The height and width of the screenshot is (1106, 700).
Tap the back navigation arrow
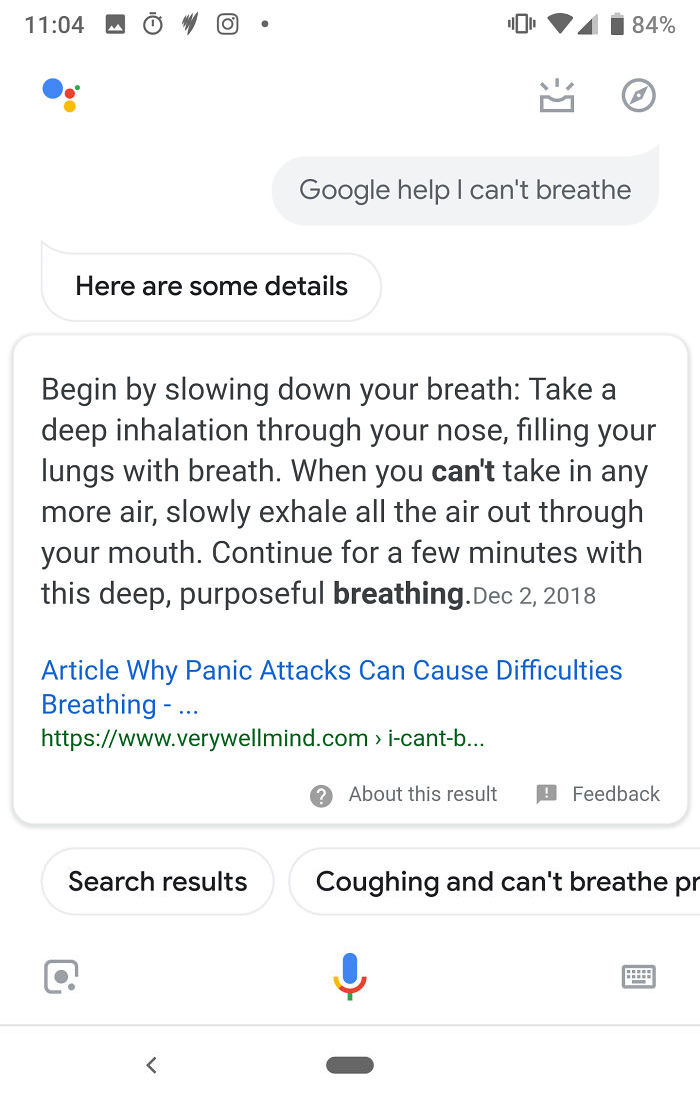tap(151, 1065)
